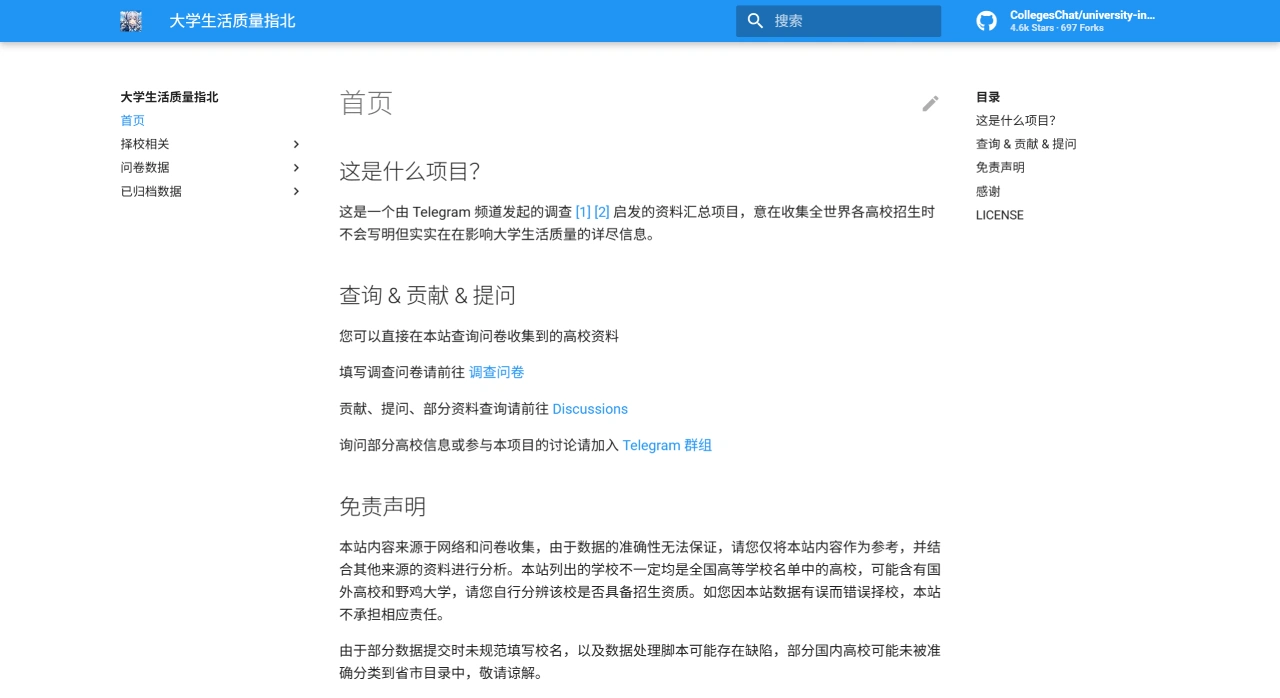Focus the 搜索 search input field
The image size is (1280, 698).
pyautogui.click(x=838, y=21)
